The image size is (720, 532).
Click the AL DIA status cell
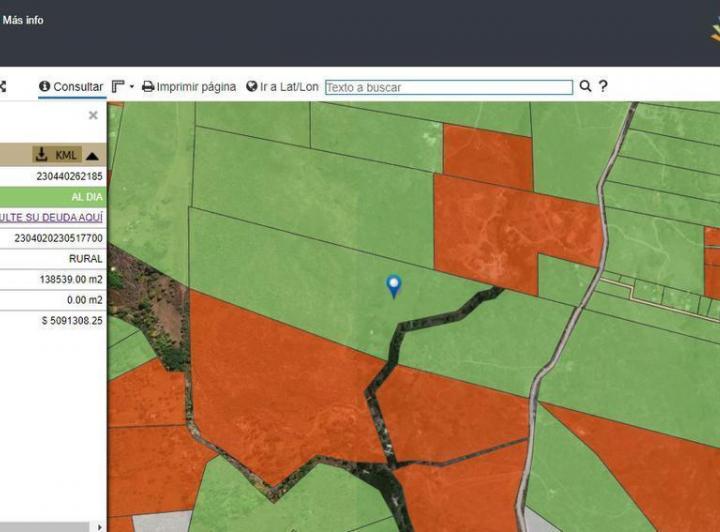point(53,197)
